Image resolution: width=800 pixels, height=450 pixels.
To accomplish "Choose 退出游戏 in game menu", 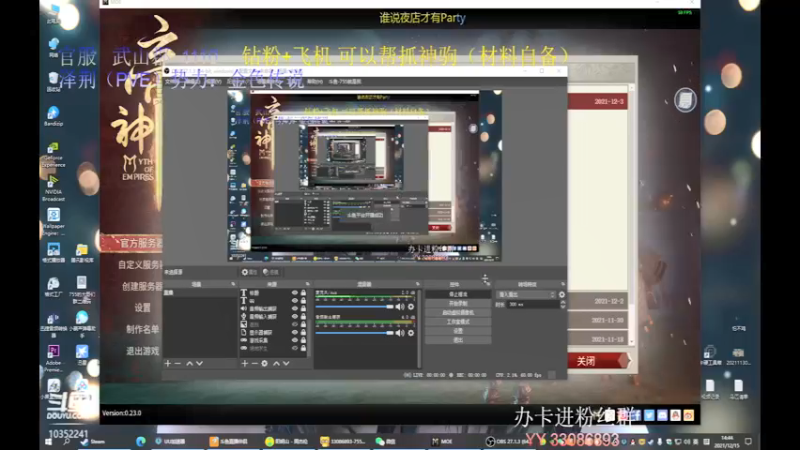I will point(142,351).
